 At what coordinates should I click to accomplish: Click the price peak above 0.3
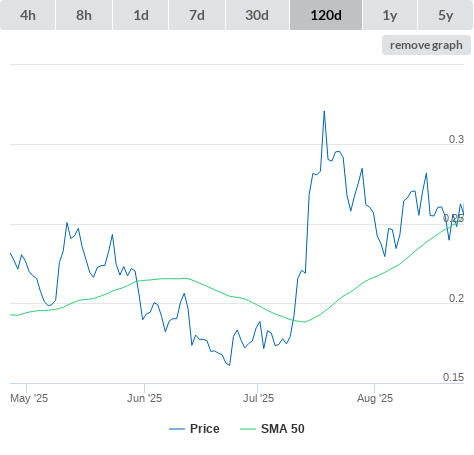click(324, 112)
